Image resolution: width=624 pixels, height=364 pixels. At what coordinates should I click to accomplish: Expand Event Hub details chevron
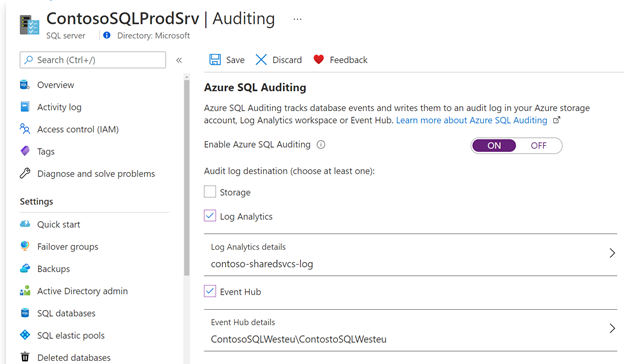[612, 328]
